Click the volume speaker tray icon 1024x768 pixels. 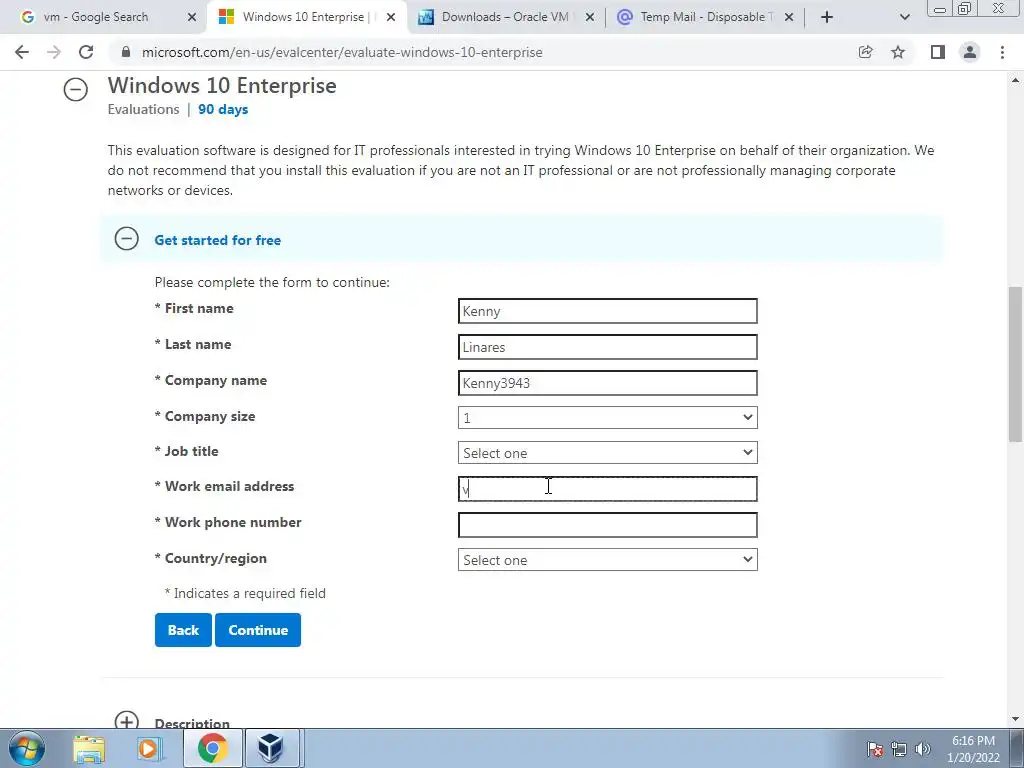tap(923, 749)
